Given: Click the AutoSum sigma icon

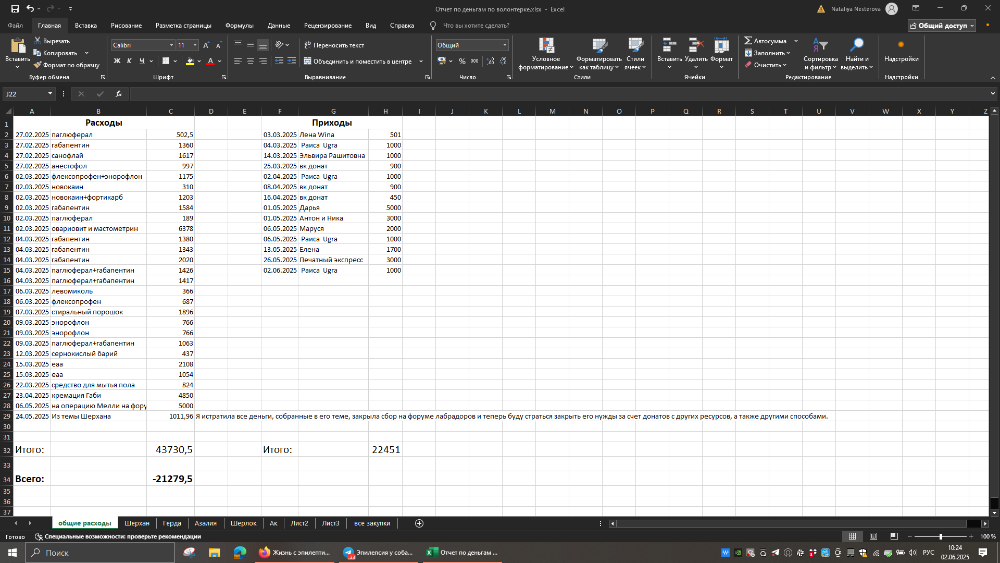Looking at the screenshot, I should [748, 41].
